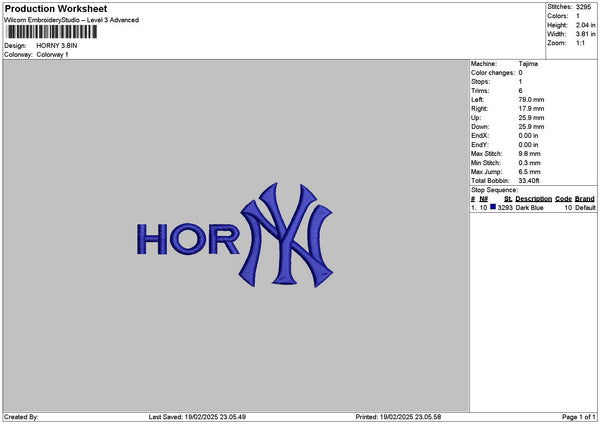Click the 'Color changes:' label
Viewport: 600px width, 424px height.
(493, 73)
